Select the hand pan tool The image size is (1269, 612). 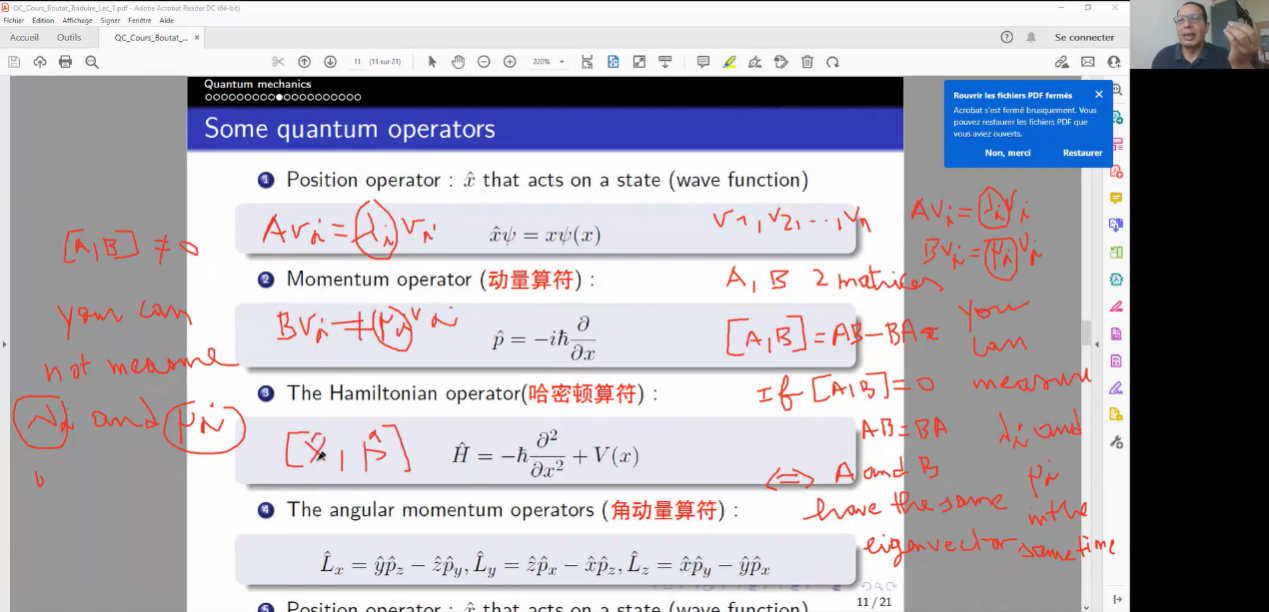[x=458, y=62]
